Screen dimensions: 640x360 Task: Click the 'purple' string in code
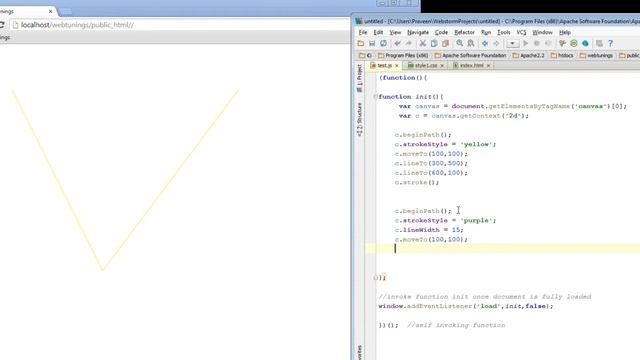(x=476, y=220)
